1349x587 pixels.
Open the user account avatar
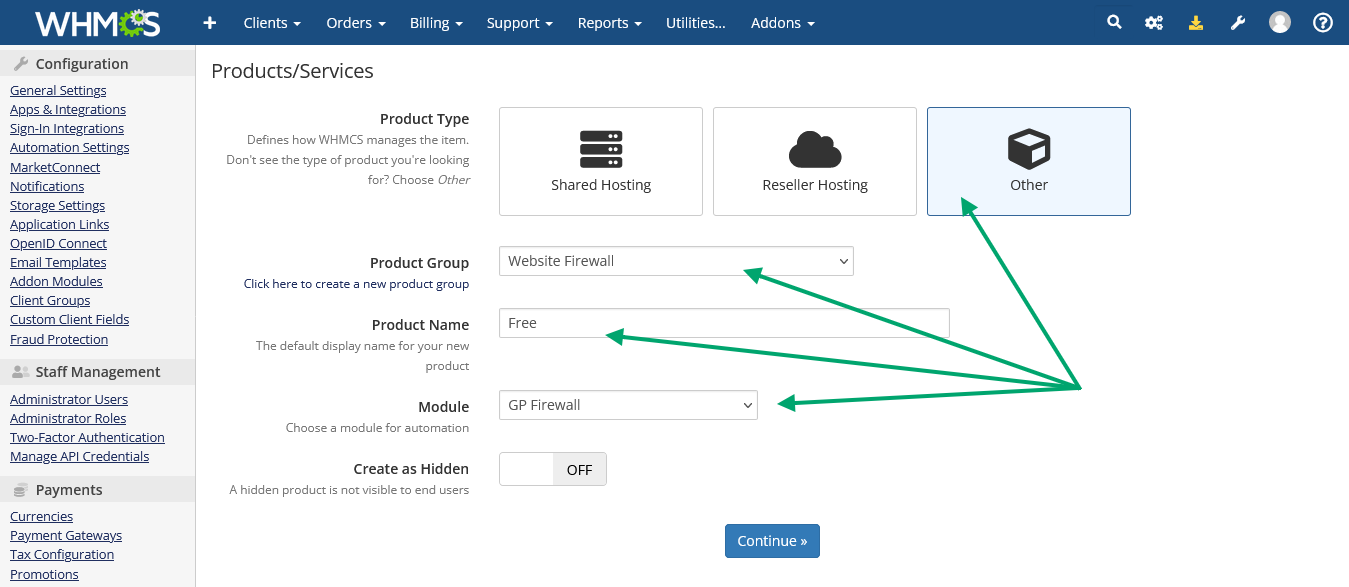click(1280, 22)
